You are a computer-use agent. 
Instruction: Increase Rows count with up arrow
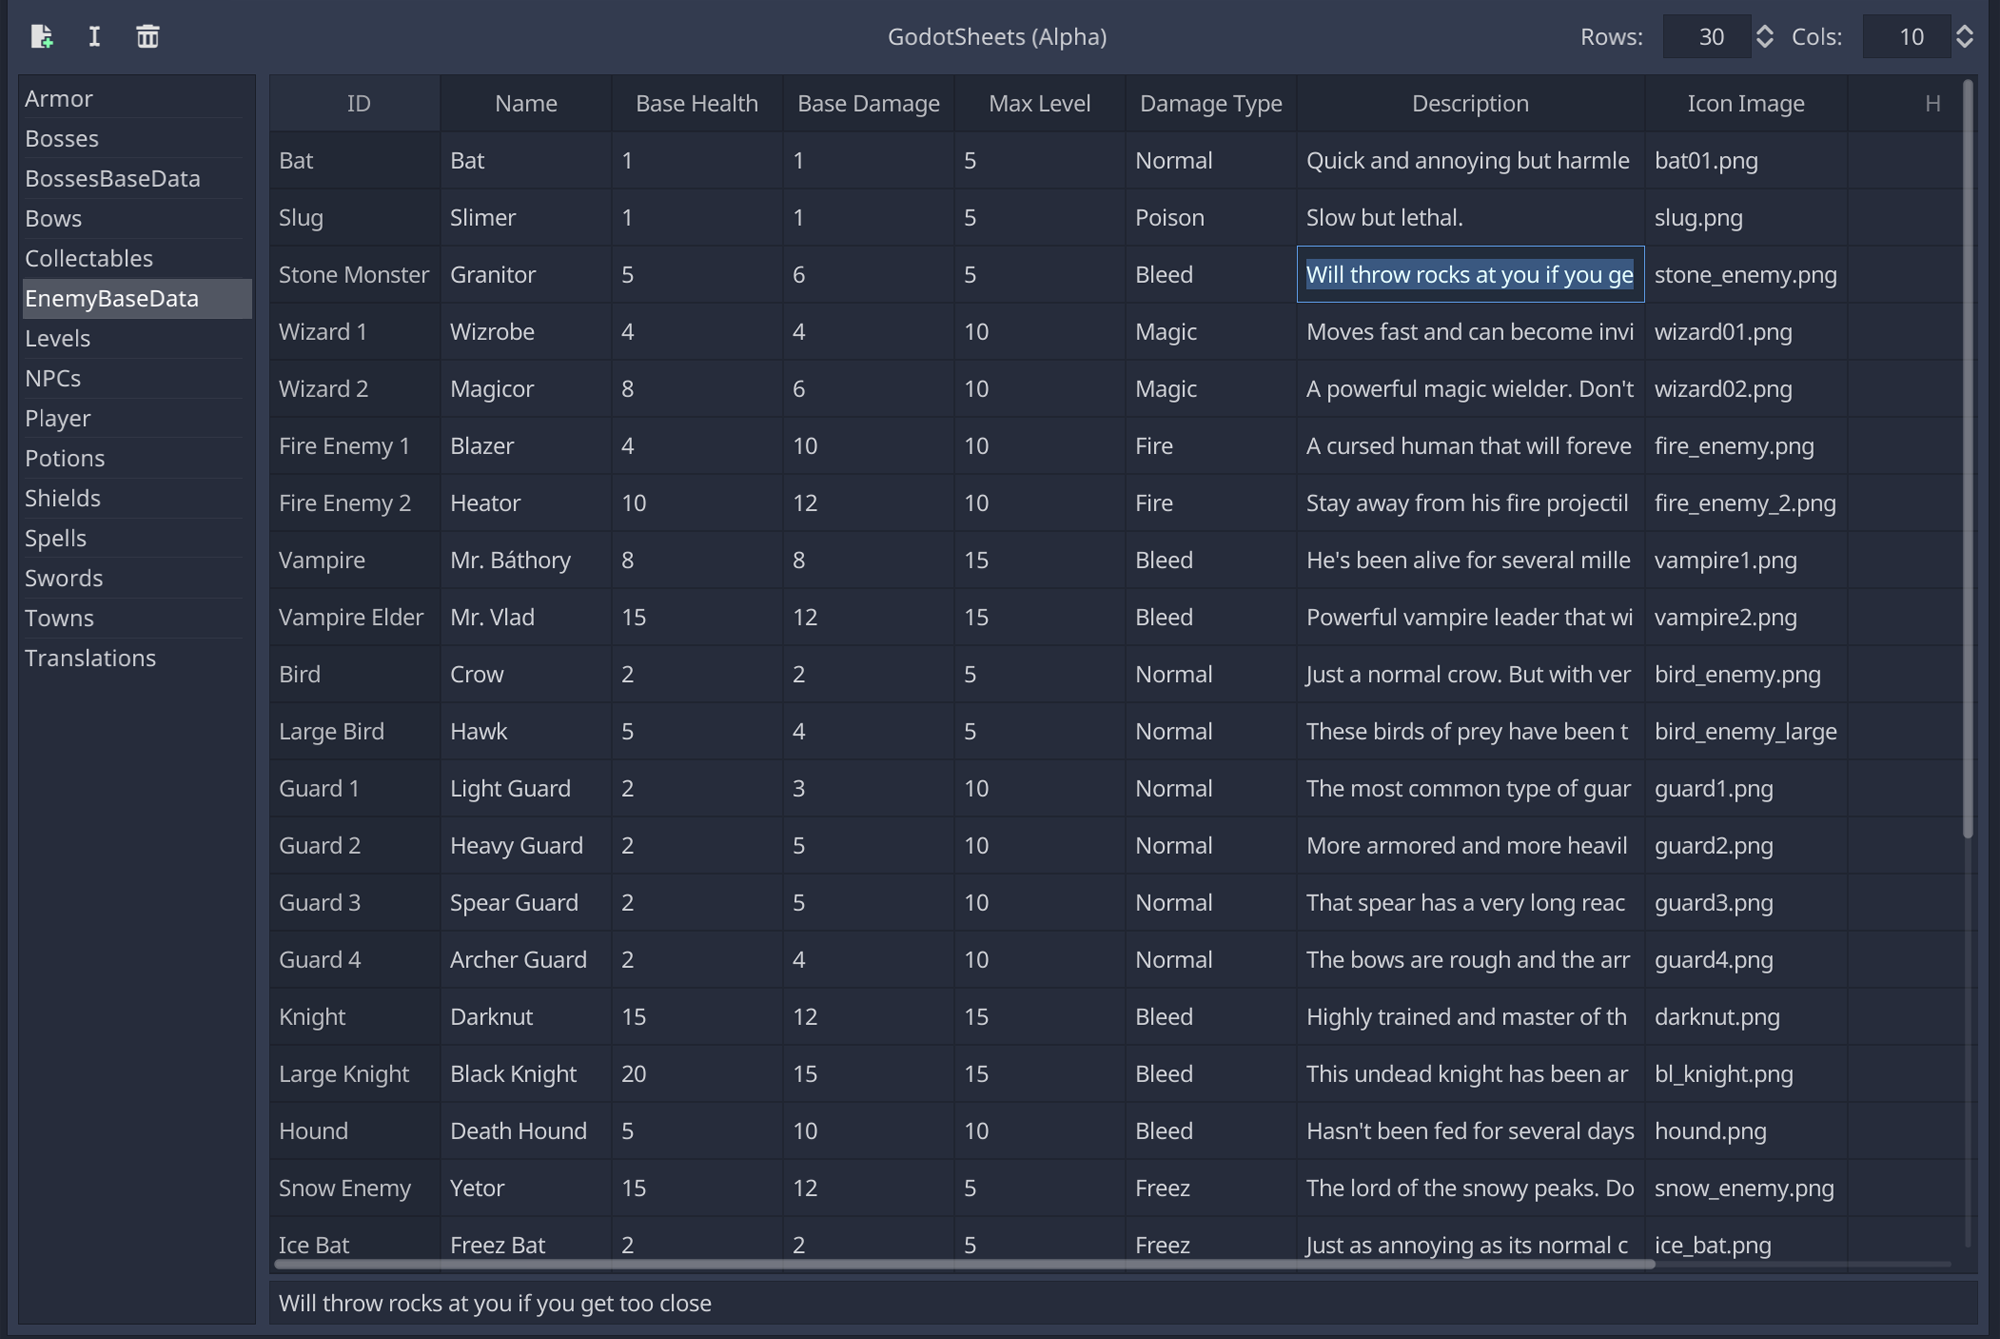(x=1764, y=29)
